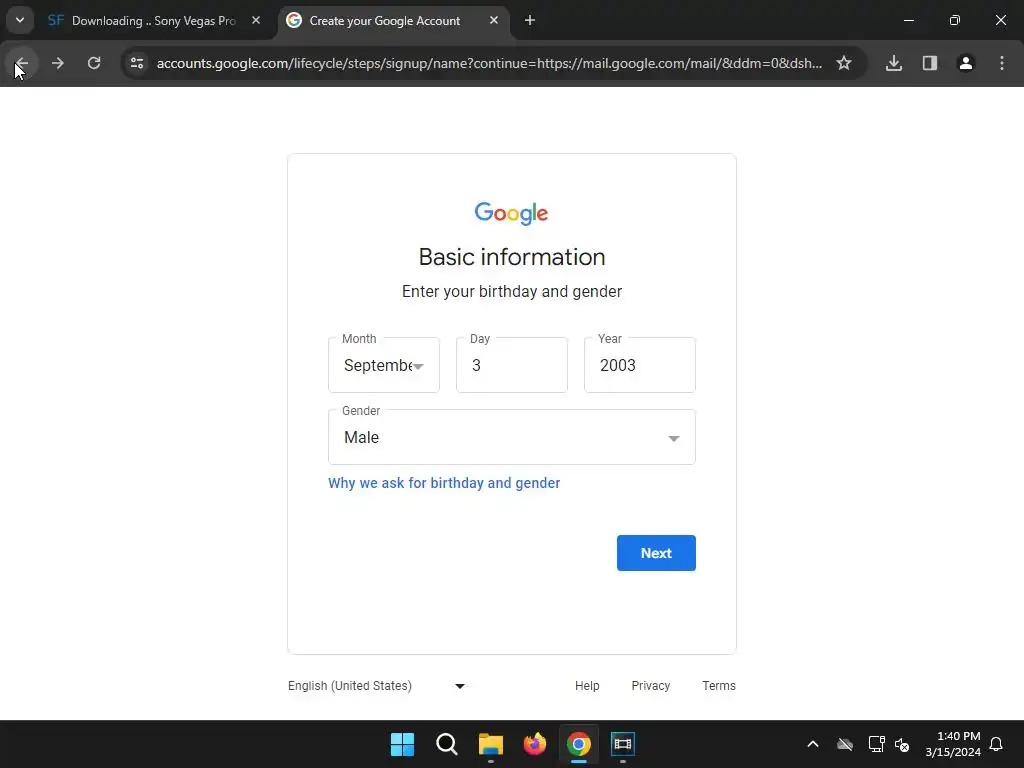The height and width of the screenshot is (768, 1024).
Task: Open the Chrome profile icon
Action: pos(966,63)
